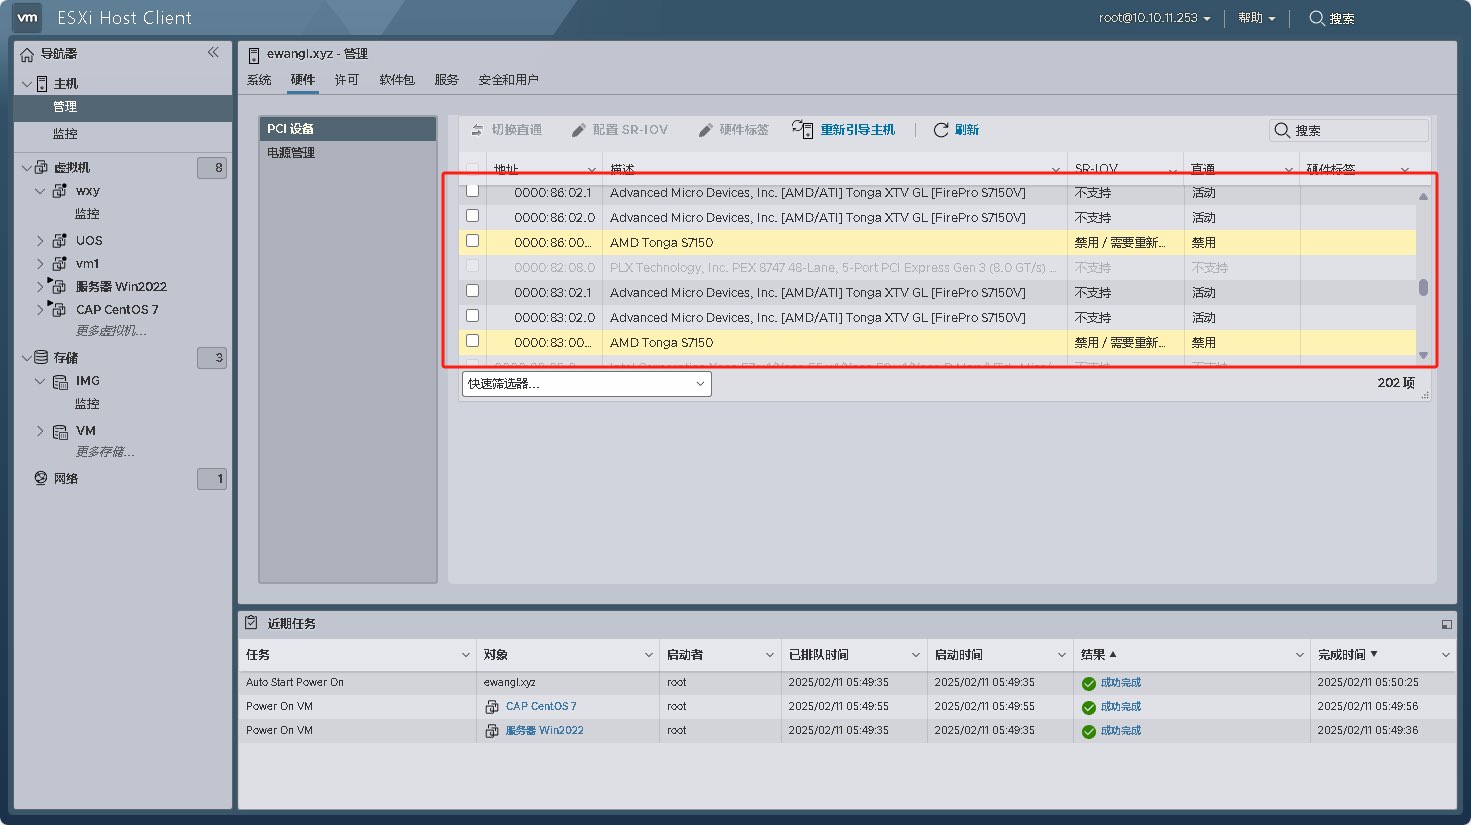Viewport: 1471px width, 825px height.
Task: Click the VMware vm logo icon
Action: (27, 17)
